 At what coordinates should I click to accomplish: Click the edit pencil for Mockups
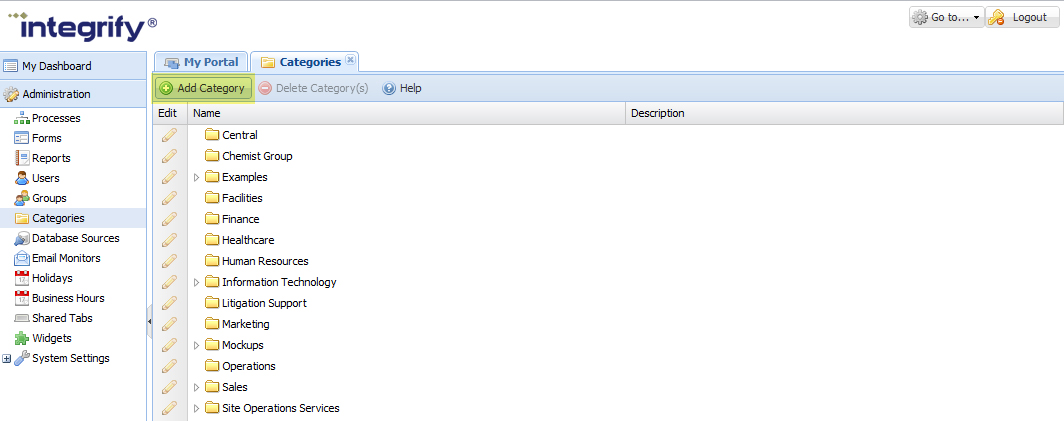(170, 346)
